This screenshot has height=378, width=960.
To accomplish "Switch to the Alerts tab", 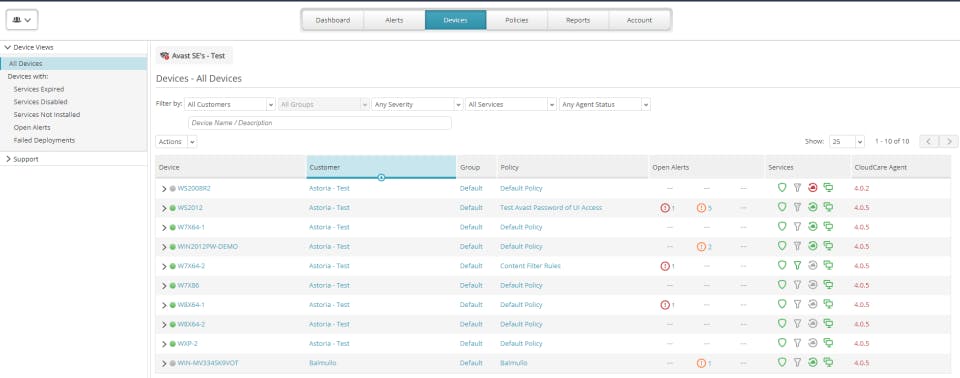I will click(x=394, y=20).
